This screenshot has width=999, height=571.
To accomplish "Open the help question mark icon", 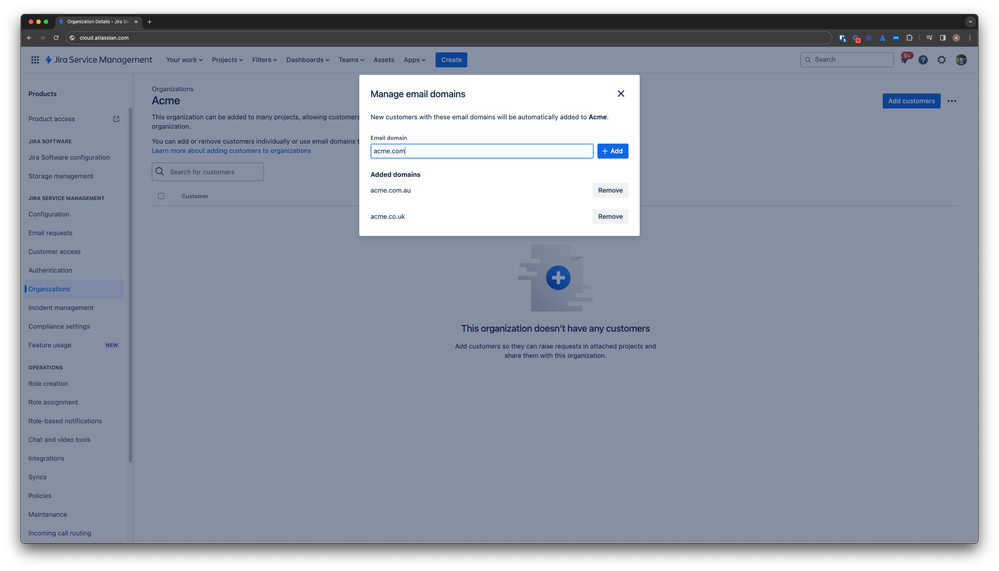I will coord(923,60).
